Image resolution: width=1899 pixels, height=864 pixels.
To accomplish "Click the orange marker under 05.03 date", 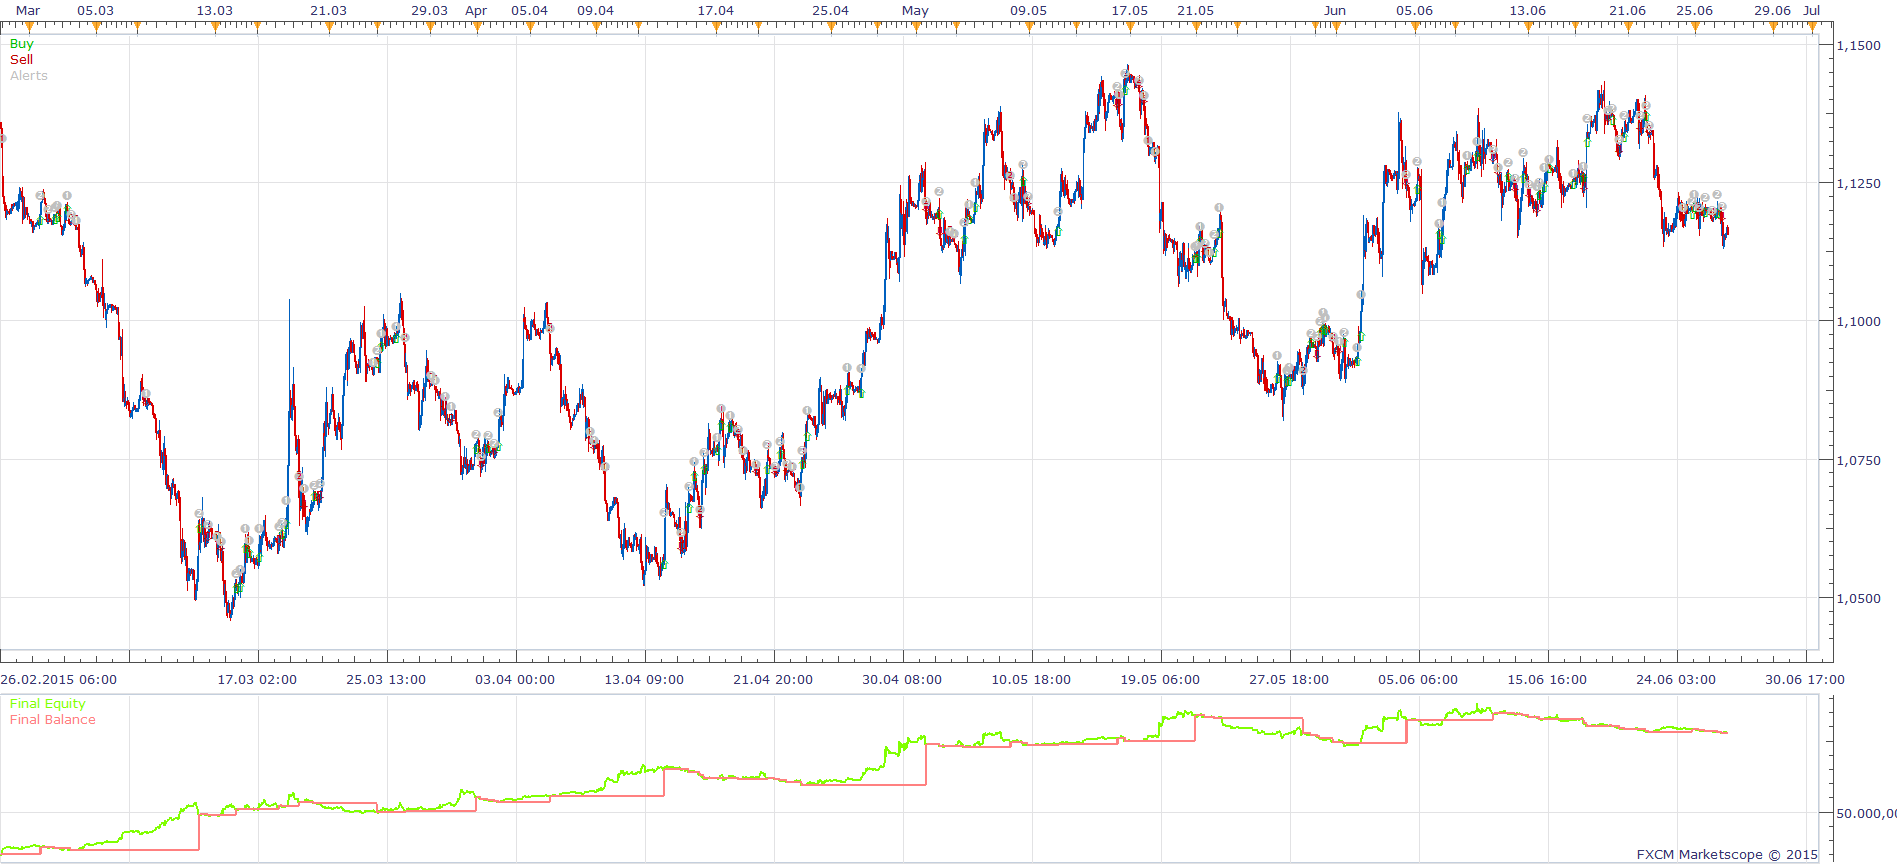I will pos(96,28).
